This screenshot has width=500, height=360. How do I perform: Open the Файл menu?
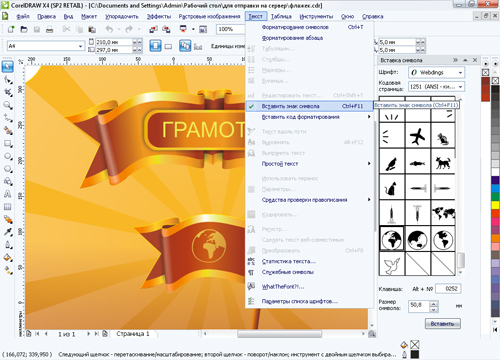coord(23,16)
